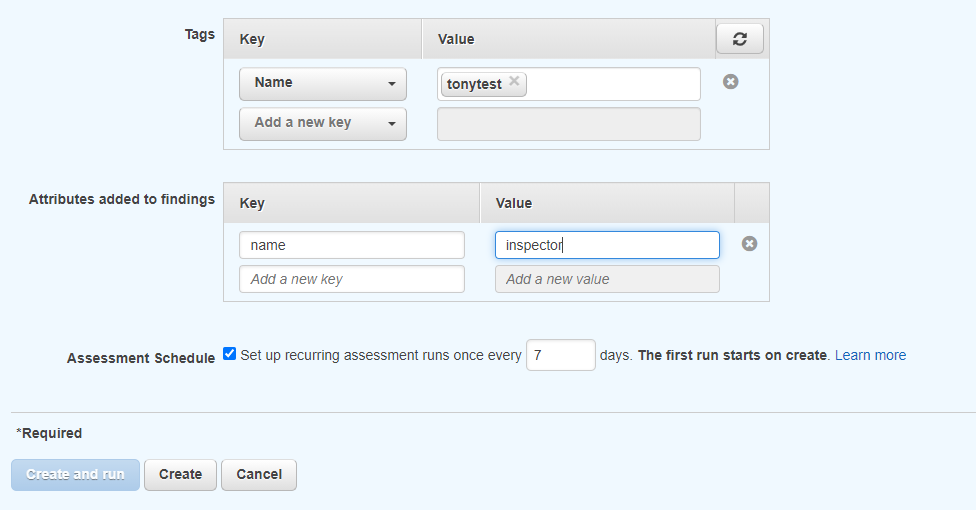This screenshot has width=976, height=510.
Task: Remove the tonytest value chip
Action: coord(514,82)
